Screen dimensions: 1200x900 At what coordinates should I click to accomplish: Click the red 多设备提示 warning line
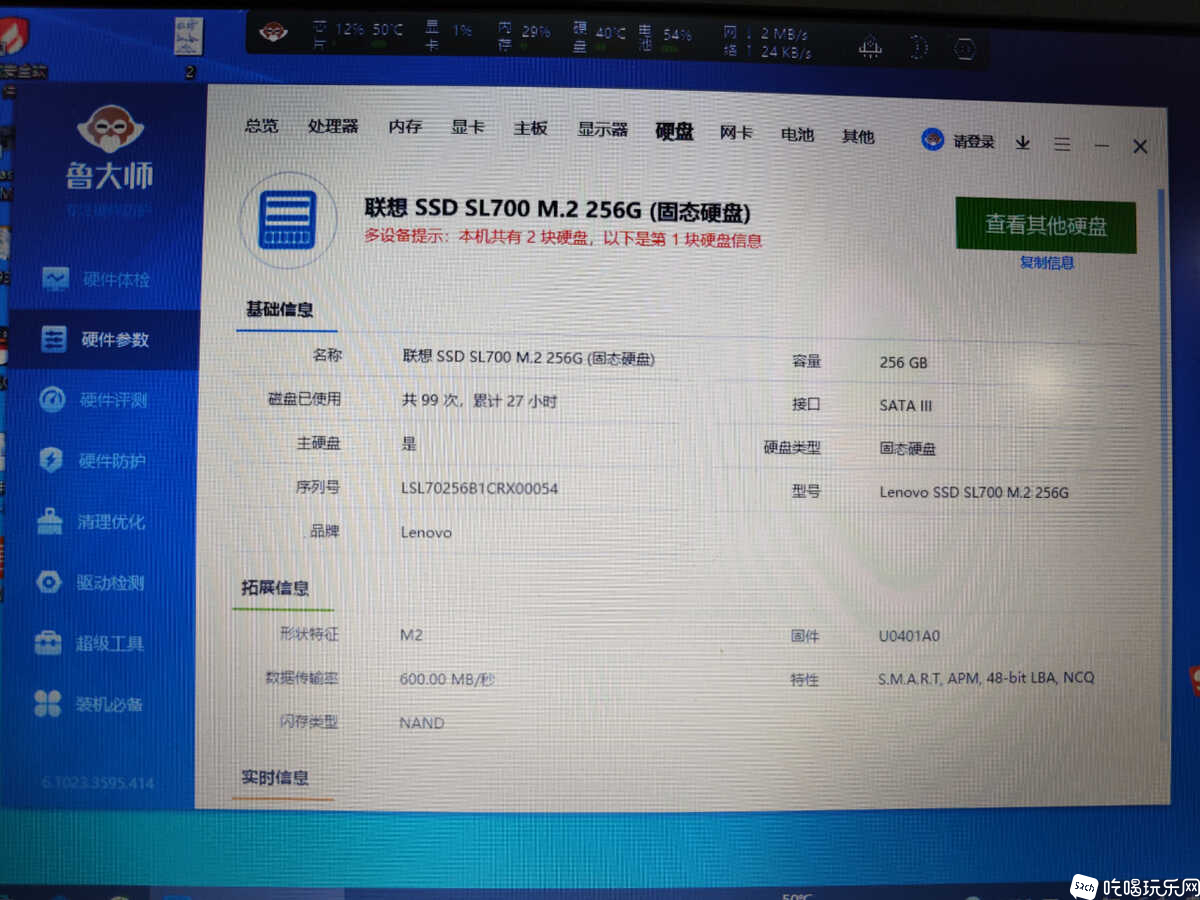[563, 240]
